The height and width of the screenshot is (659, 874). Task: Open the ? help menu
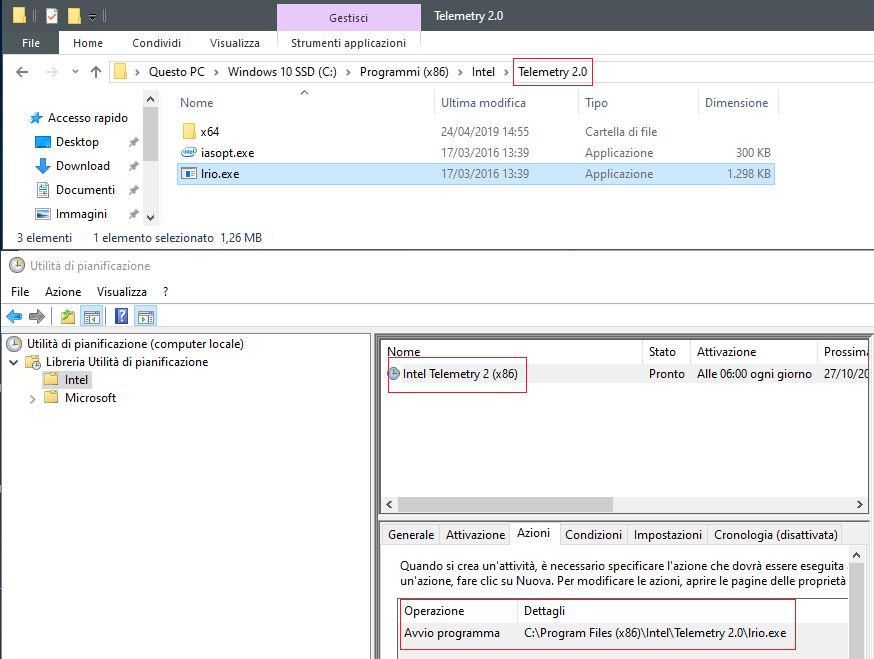[x=166, y=292]
